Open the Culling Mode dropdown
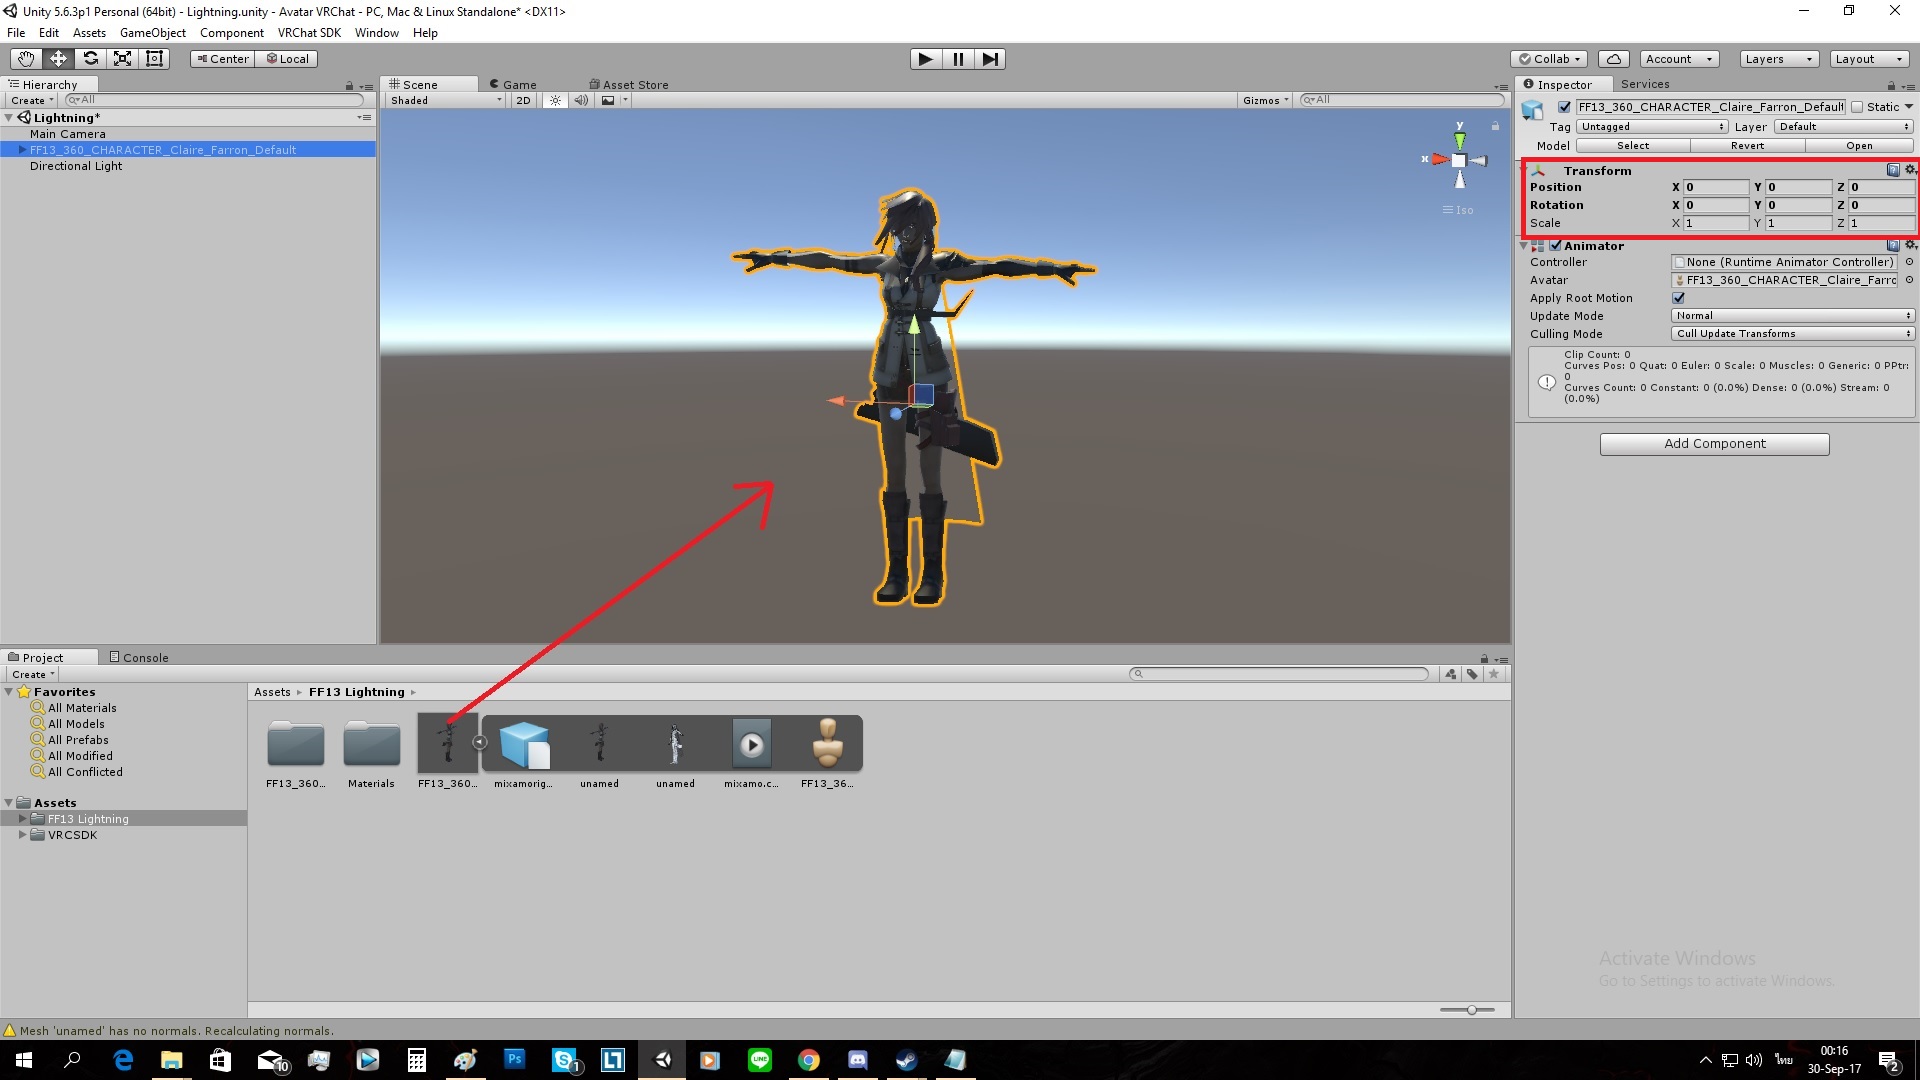This screenshot has width=1920, height=1080. 1792,334
